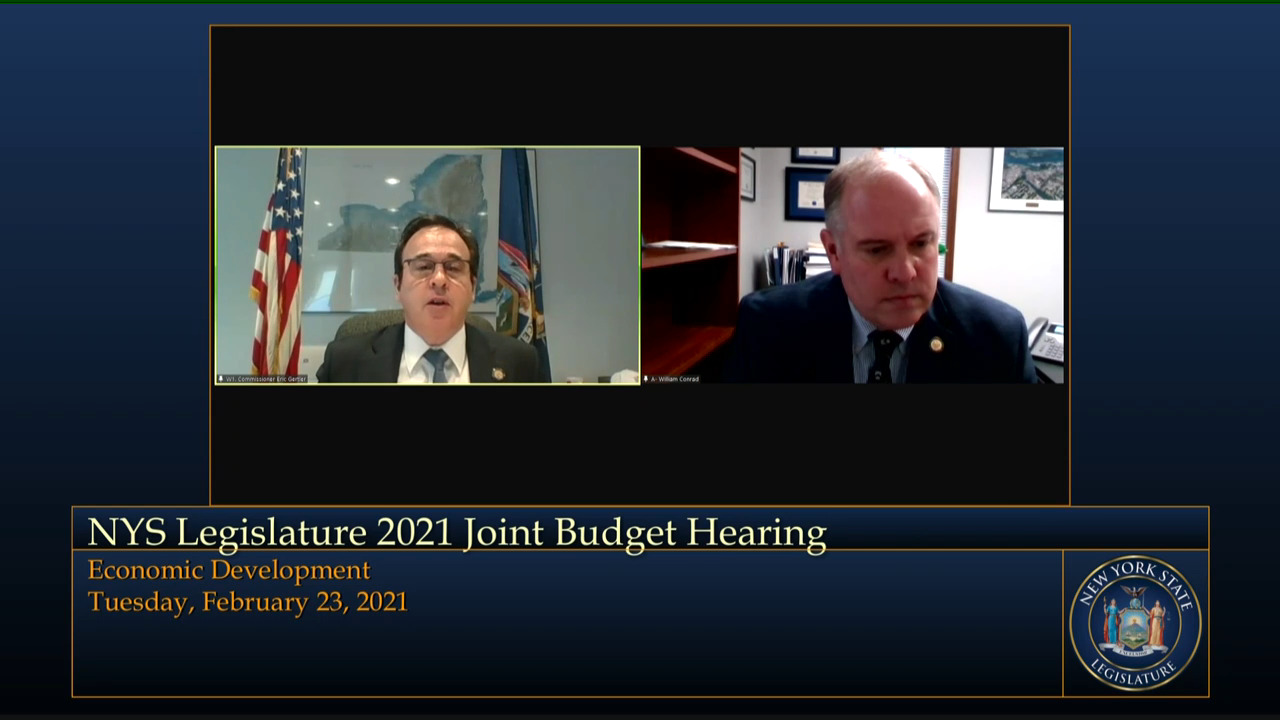Click the New York State Legislature seal

pyautogui.click(x=1135, y=623)
